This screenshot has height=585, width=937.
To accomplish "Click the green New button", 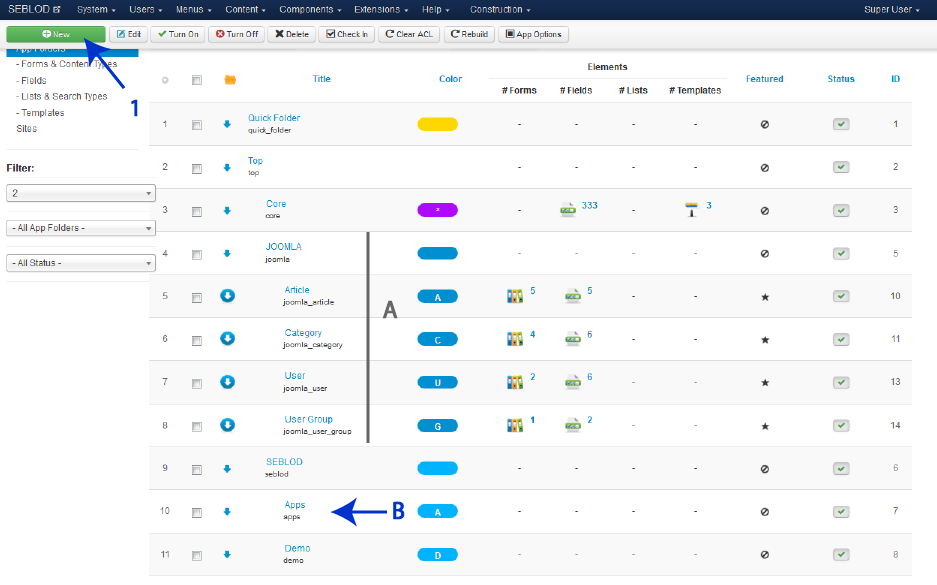I will pyautogui.click(x=56, y=34).
